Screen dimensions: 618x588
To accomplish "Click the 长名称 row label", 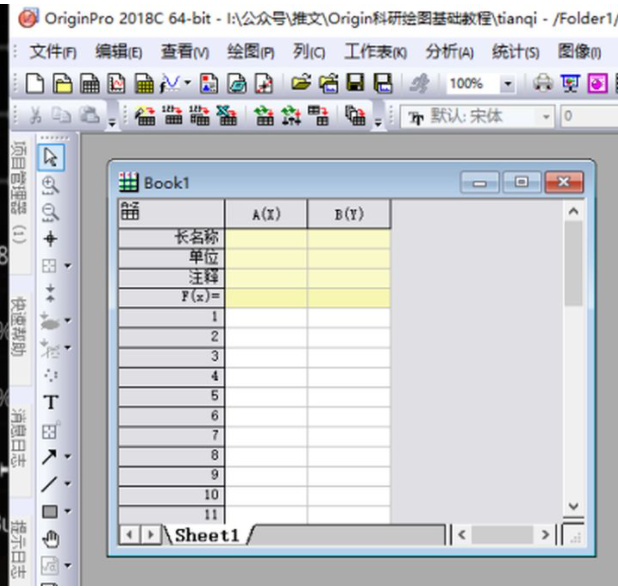I will pos(171,238).
